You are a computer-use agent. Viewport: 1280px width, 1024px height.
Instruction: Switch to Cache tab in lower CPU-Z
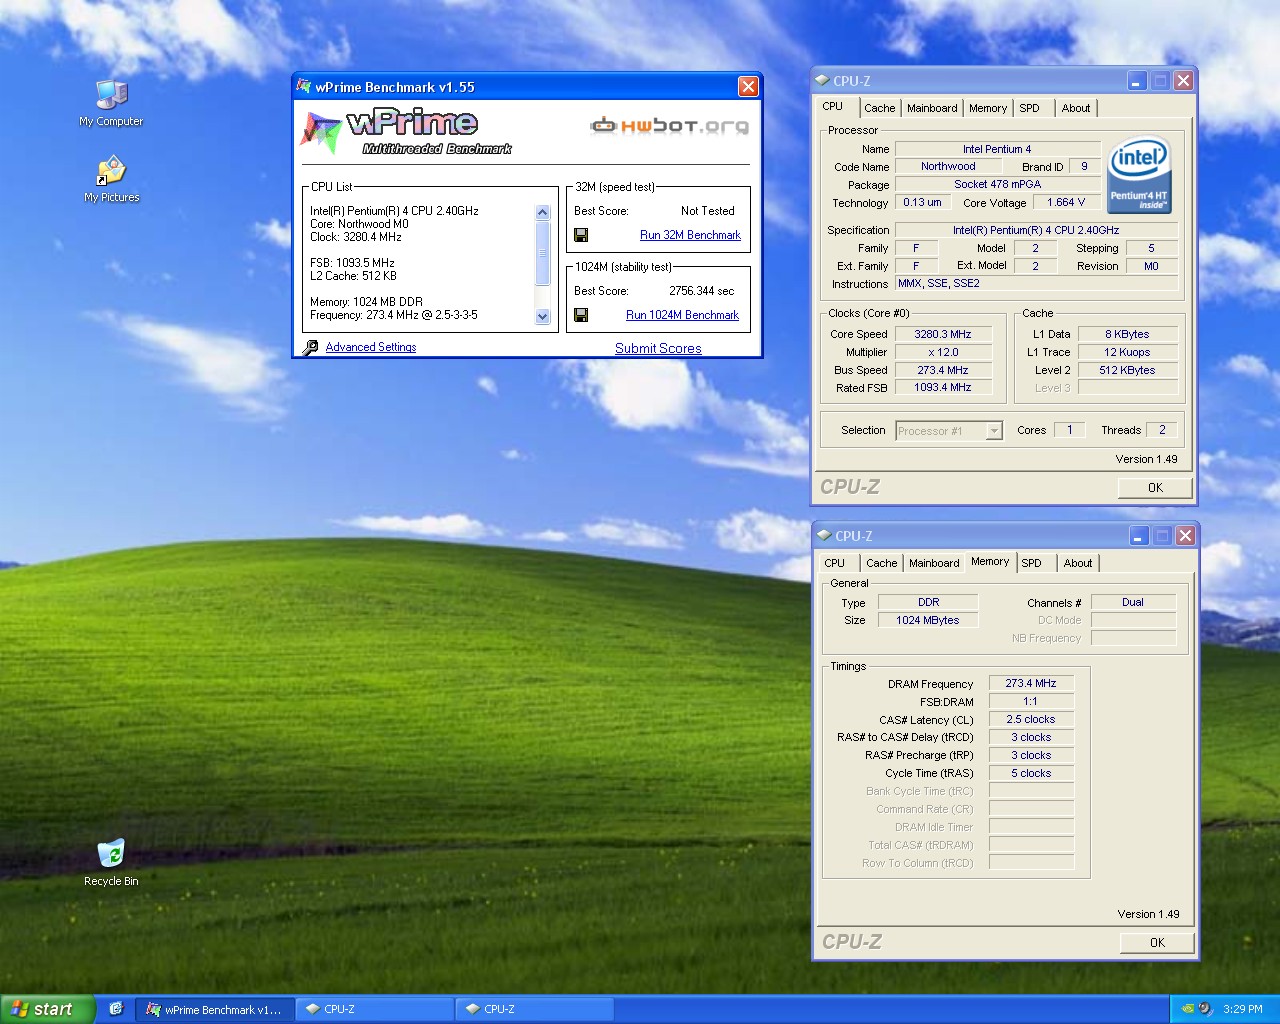[882, 563]
